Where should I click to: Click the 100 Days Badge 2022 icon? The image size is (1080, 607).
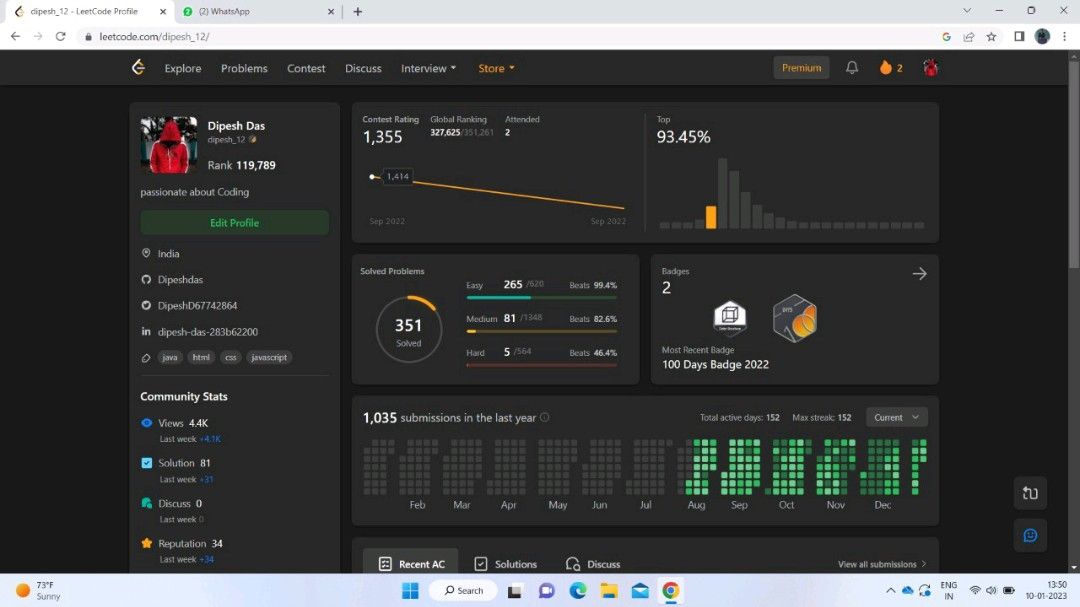[795, 318]
